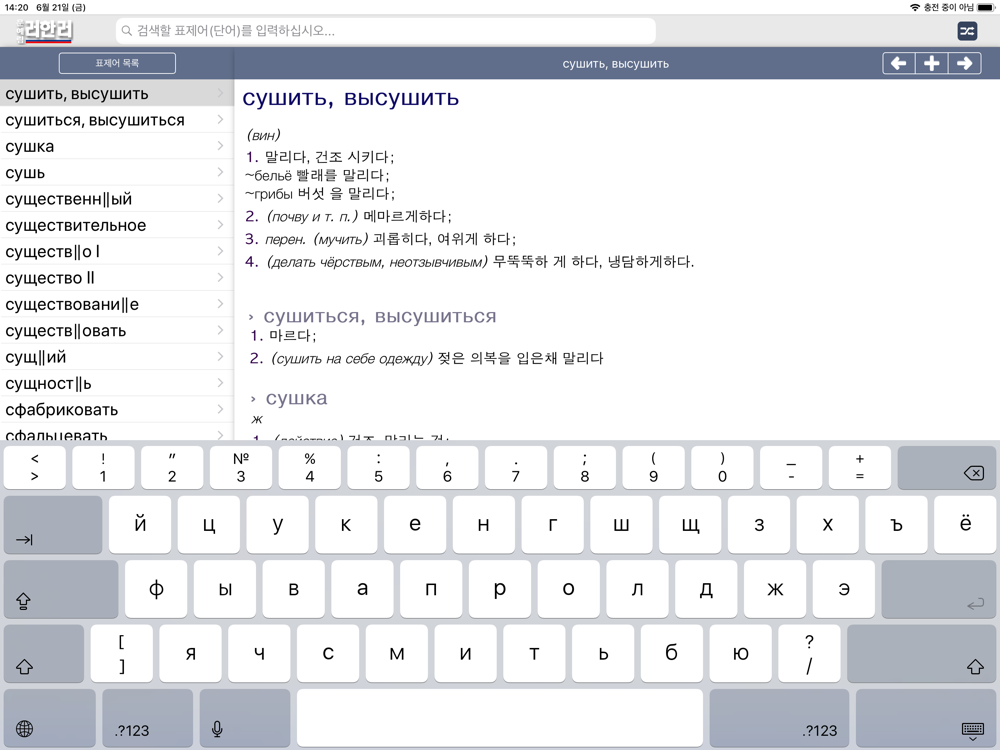
Task: Open chevron beside сущность in list
Action: pyautogui.click(x=221, y=383)
